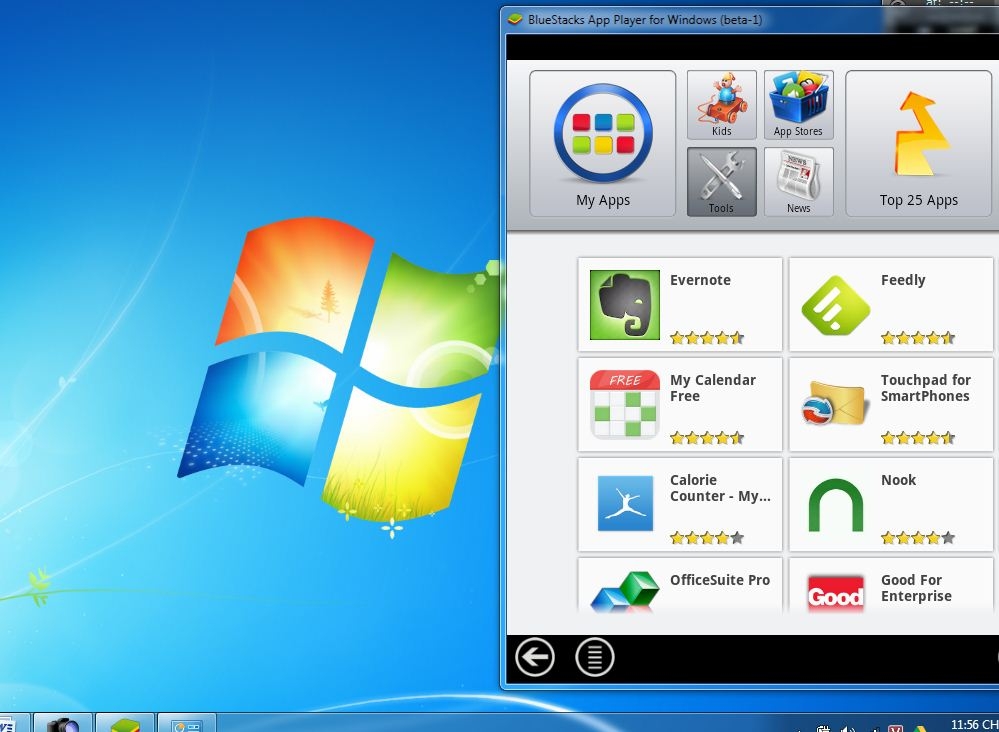
Task: Select the Evernote app name
Action: click(x=700, y=280)
